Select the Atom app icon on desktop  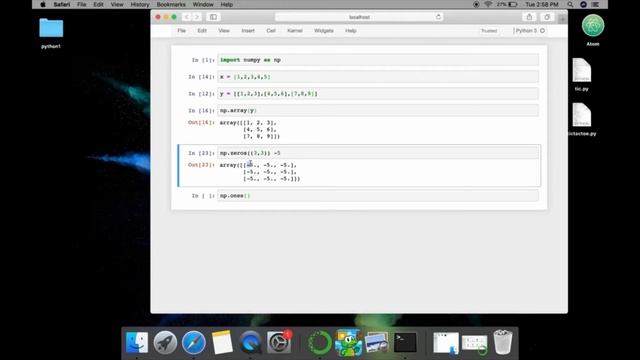click(593, 25)
